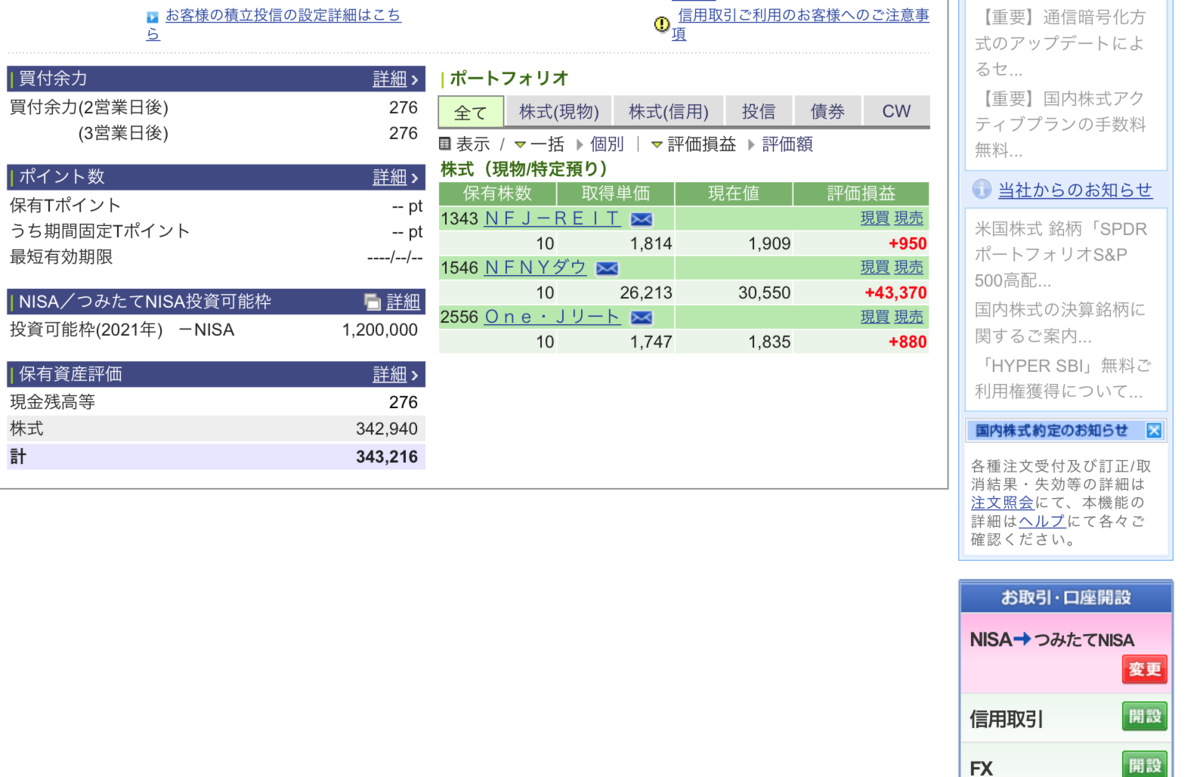The height and width of the screenshot is (777, 1200).
Task: Click 開設 button for 信用取引
Action: click(x=1145, y=717)
